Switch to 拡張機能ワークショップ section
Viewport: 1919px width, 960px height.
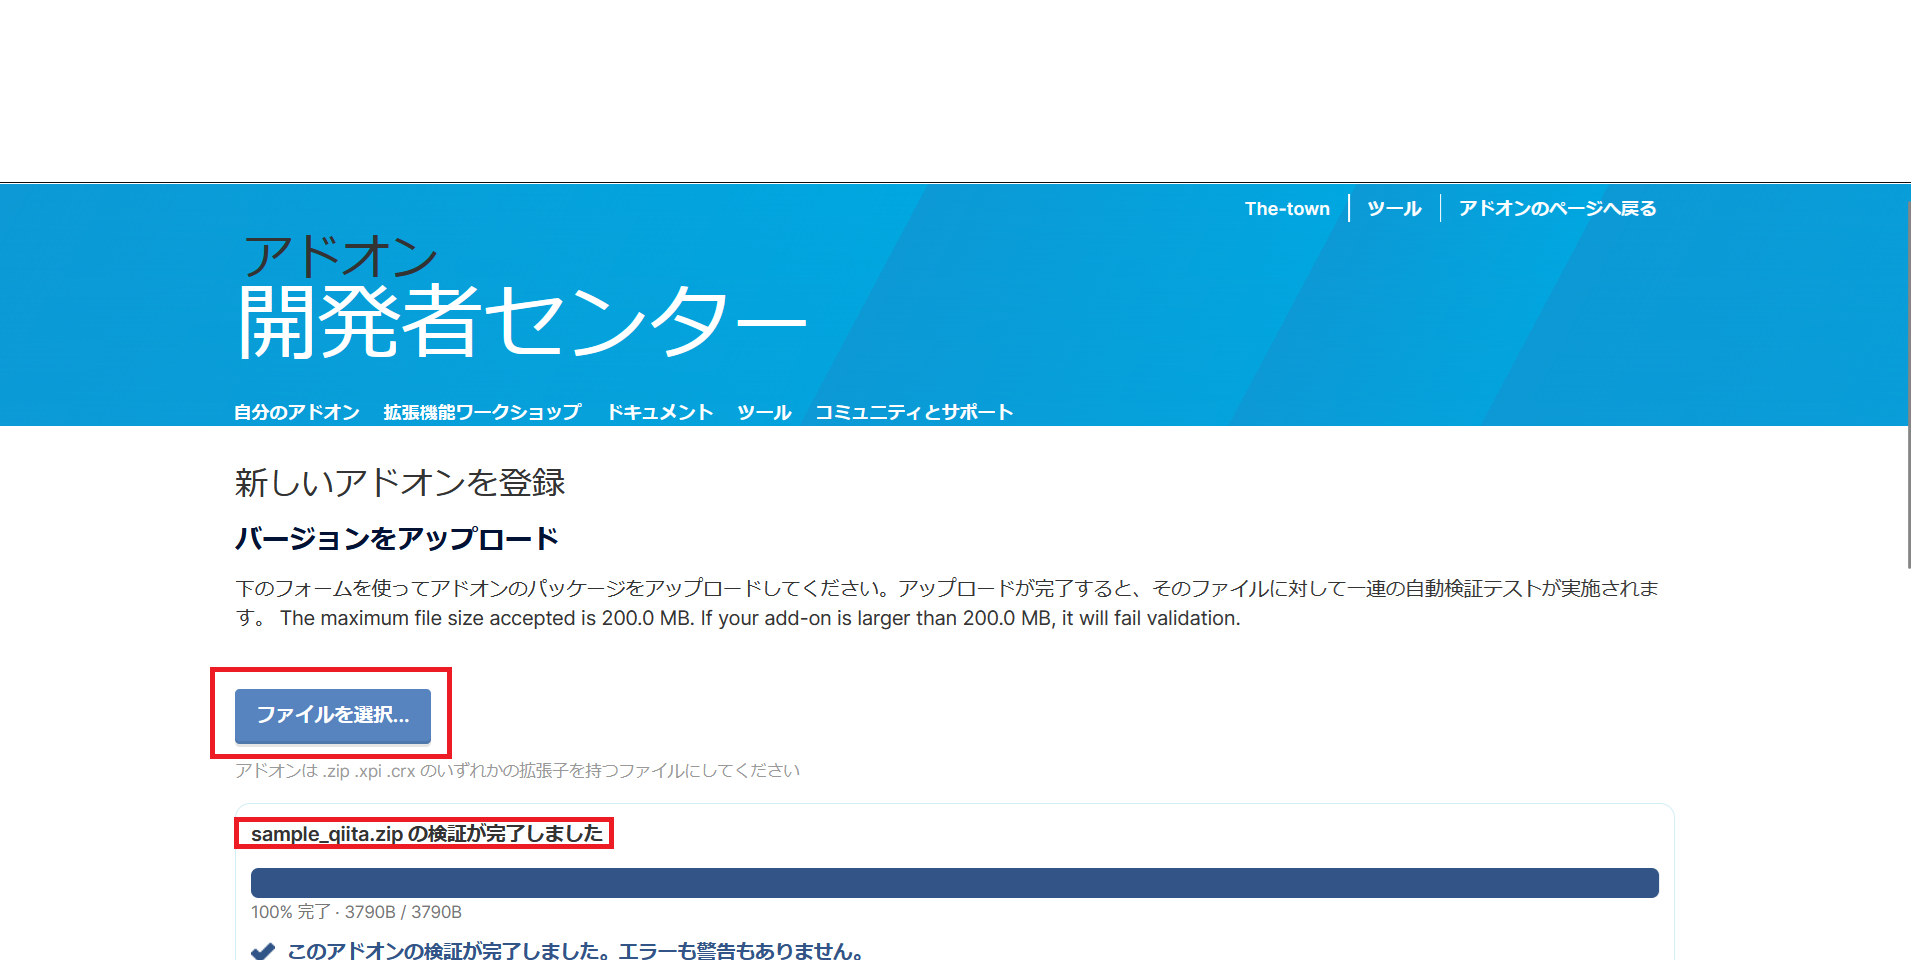click(x=481, y=411)
